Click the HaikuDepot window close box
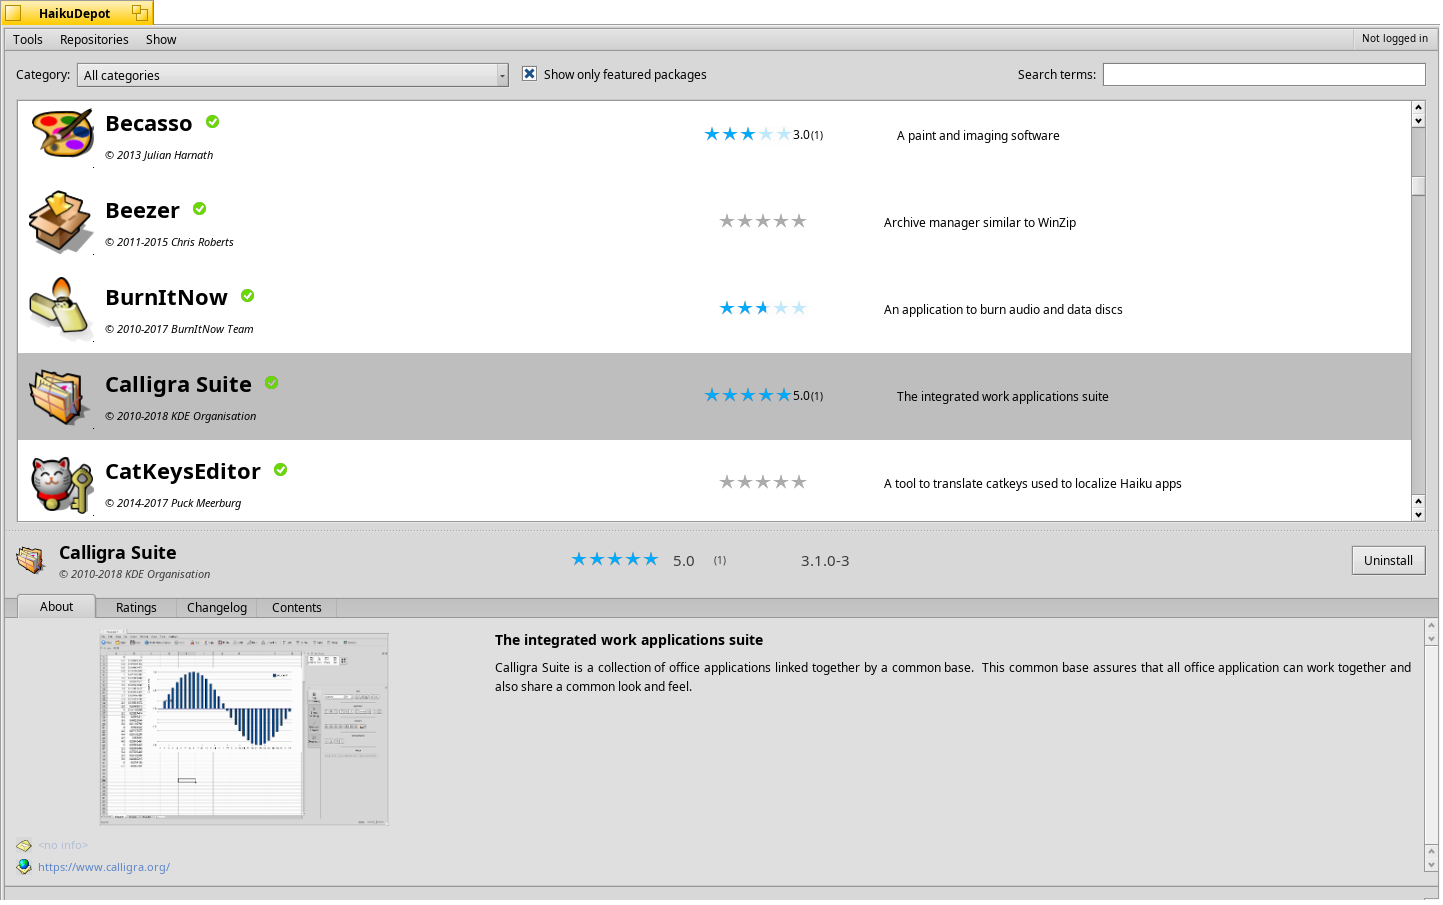The height and width of the screenshot is (905, 1443). coord(13,13)
